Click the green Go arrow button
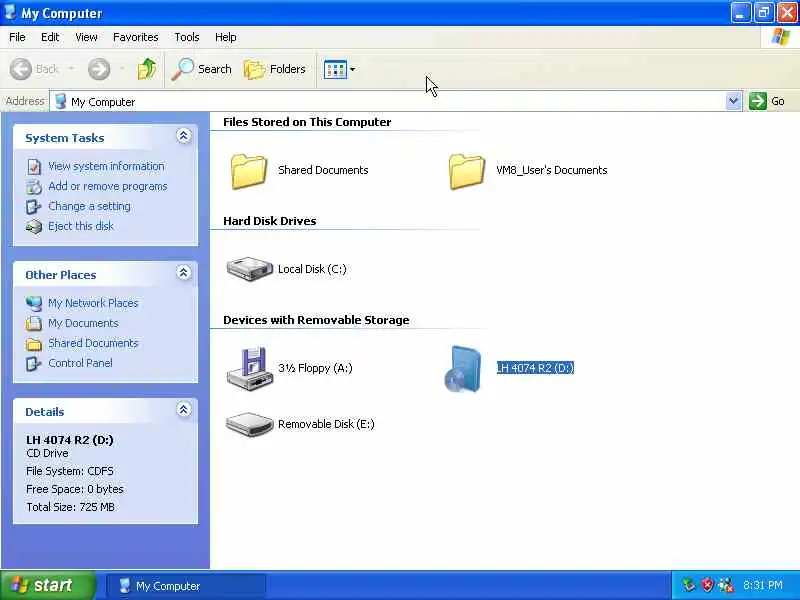Image resolution: width=800 pixels, height=600 pixels. [758, 101]
